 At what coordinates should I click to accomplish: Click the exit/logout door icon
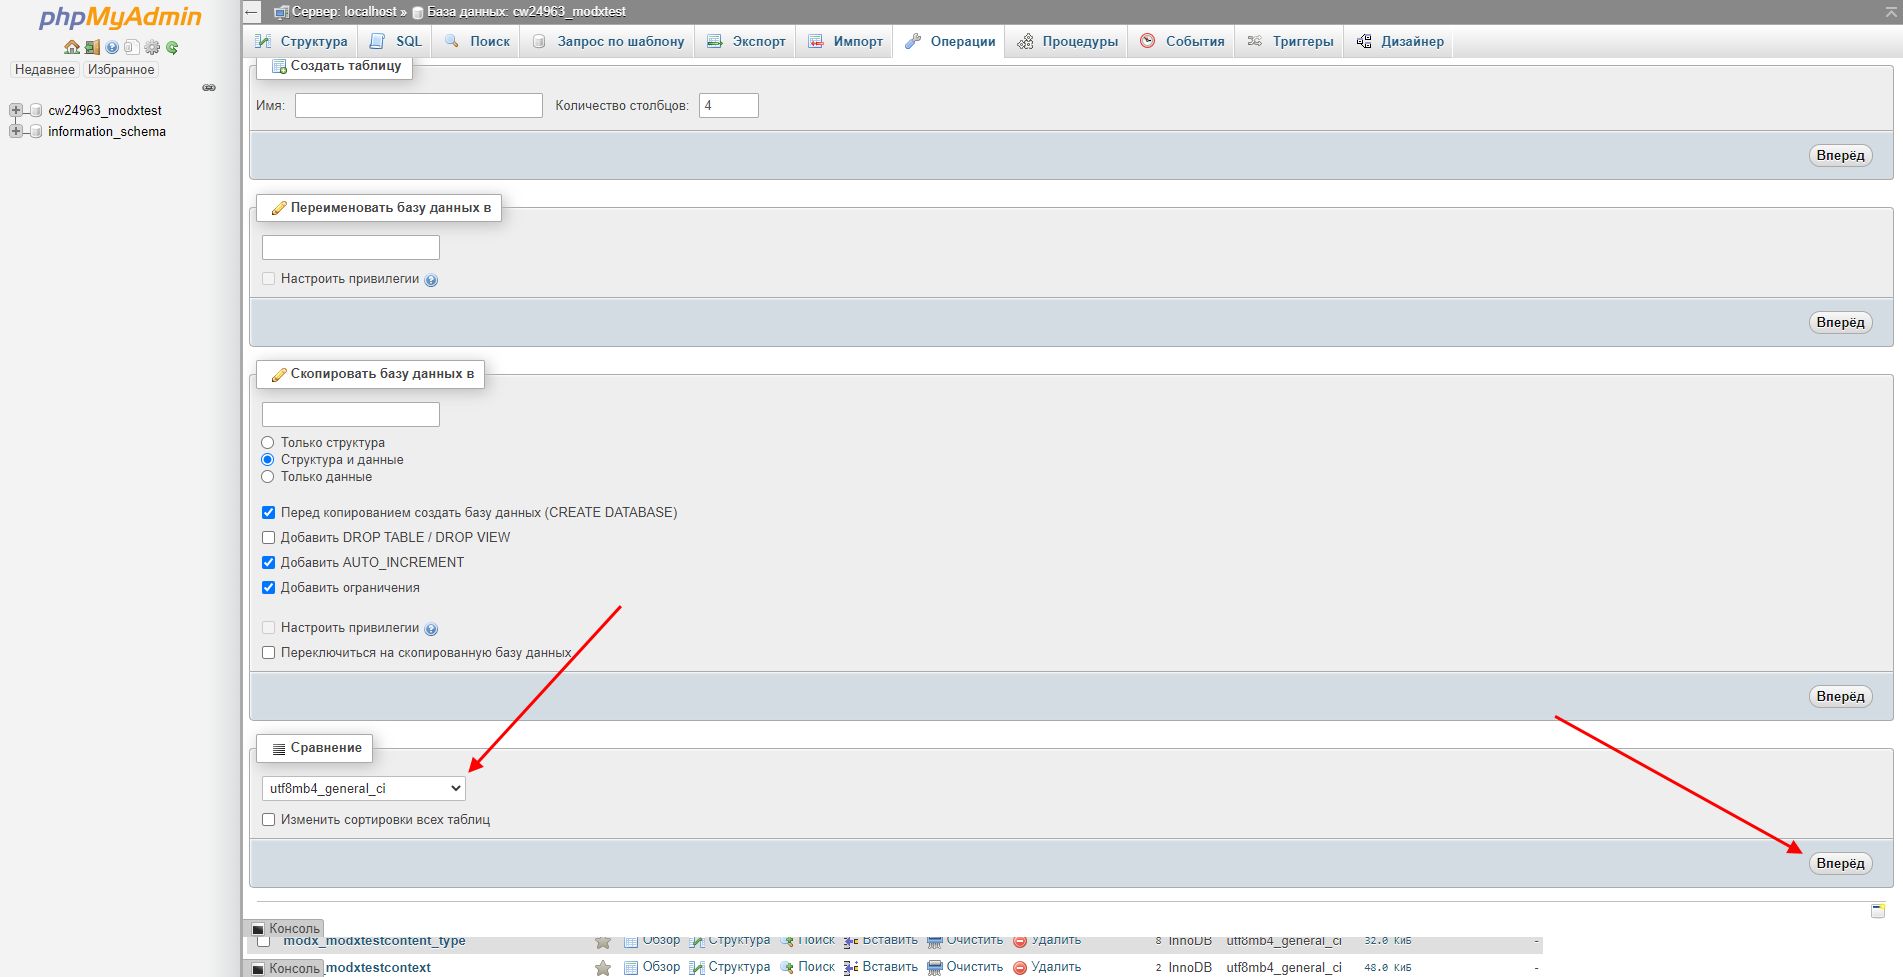[91, 47]
